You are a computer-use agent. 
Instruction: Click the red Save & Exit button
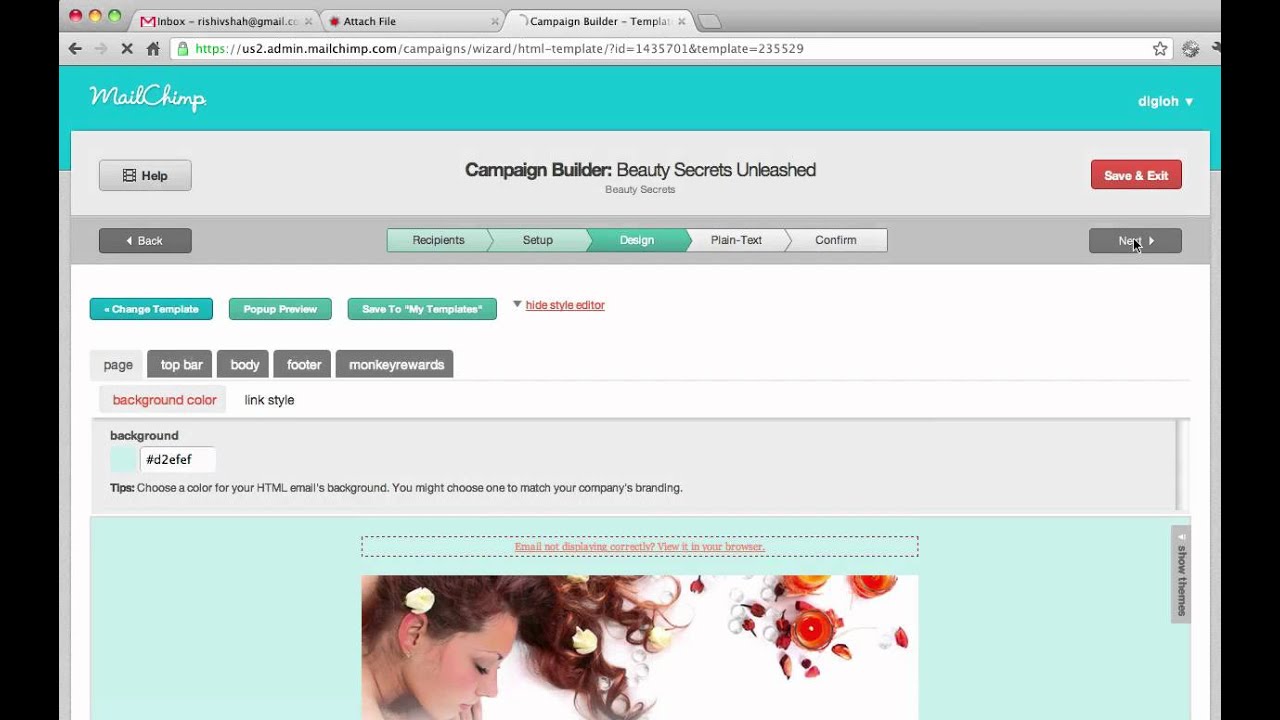pos(1136,175)
